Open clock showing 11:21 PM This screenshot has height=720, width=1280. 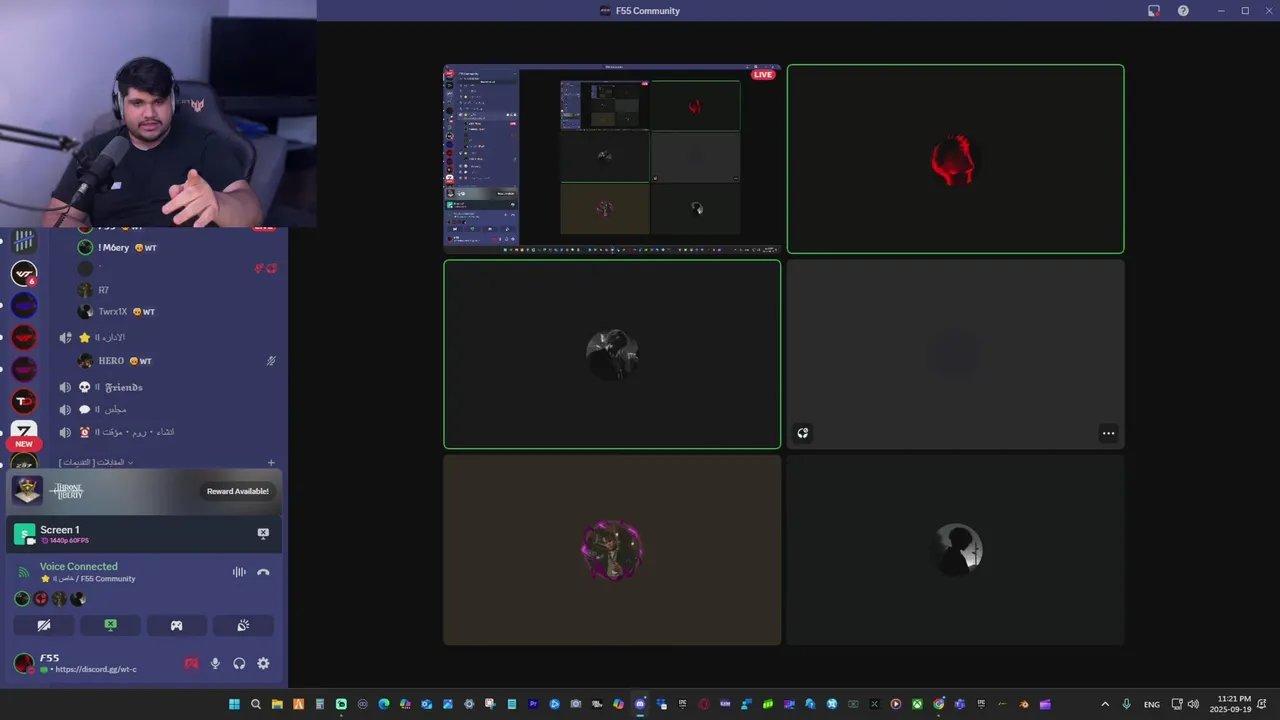point(1230,704)
